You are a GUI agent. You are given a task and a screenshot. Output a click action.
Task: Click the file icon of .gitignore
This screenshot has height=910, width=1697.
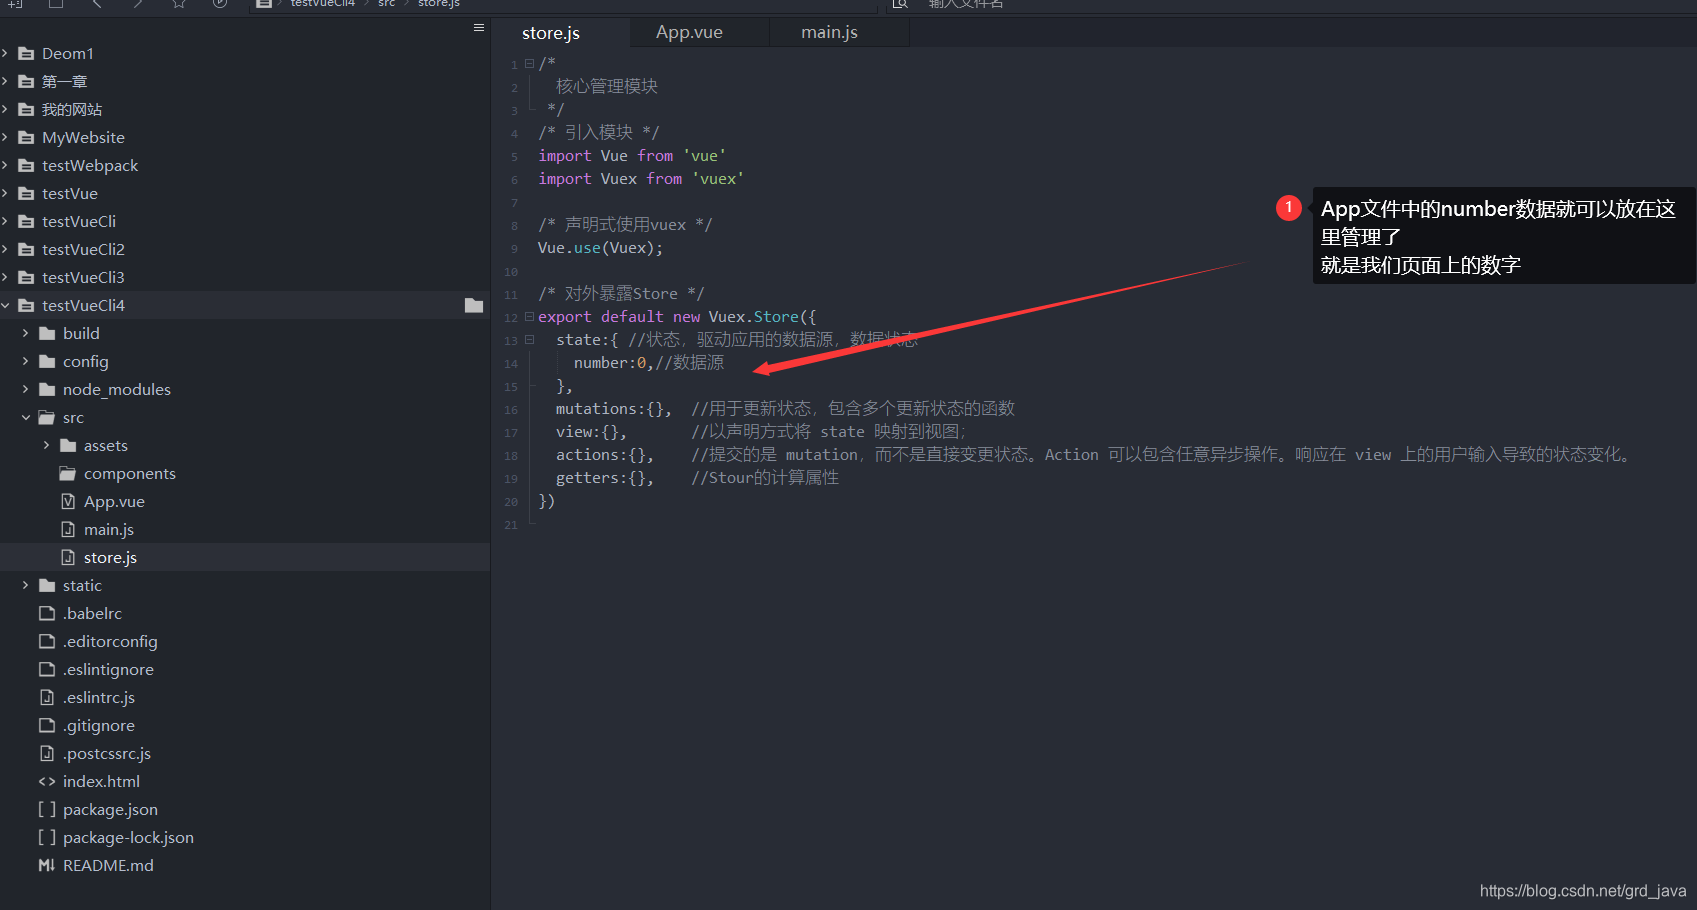point(47,725)
